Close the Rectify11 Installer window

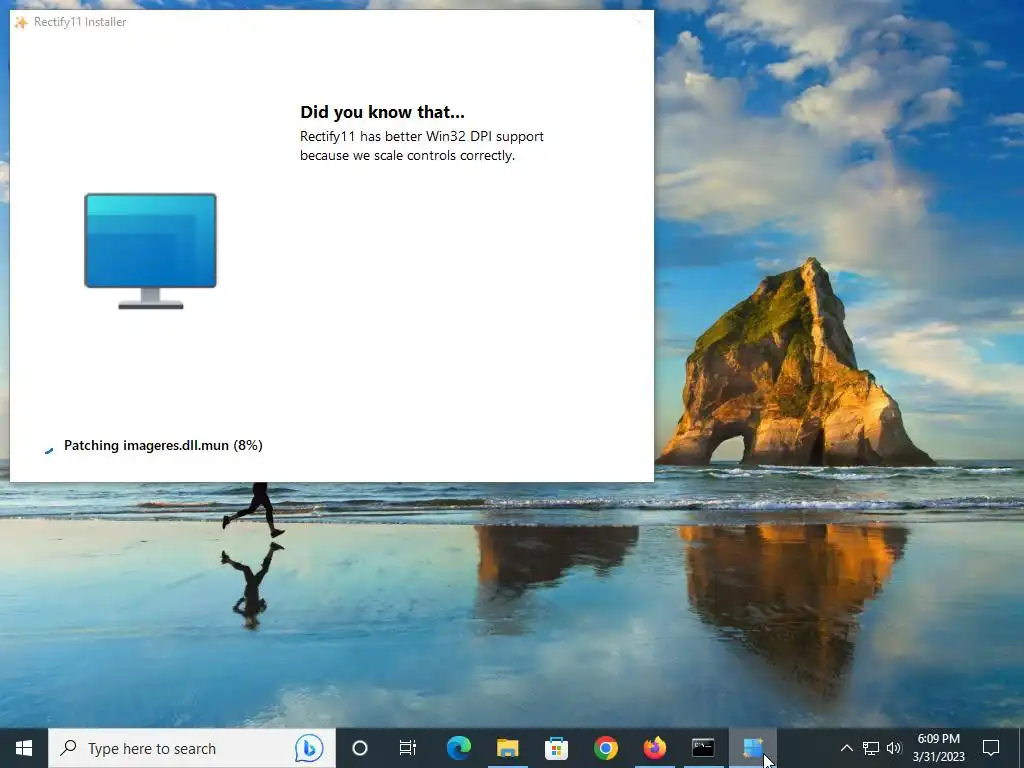click(x=639, y=22)
